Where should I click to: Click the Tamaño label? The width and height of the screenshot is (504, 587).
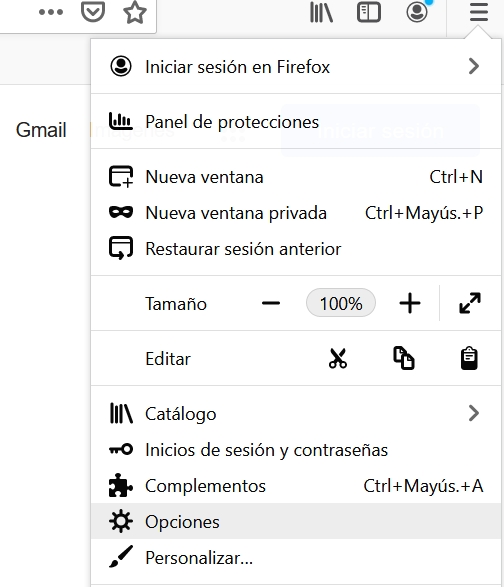(176, 304)
